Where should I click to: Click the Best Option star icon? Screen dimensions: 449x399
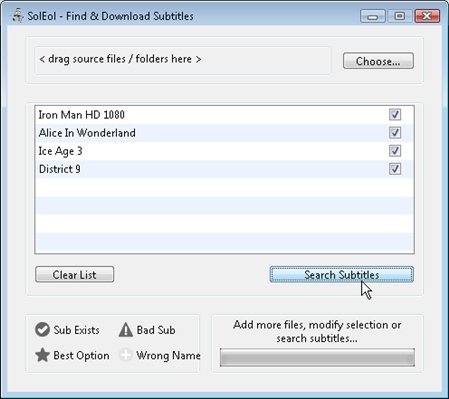click(x=42, y=355)
